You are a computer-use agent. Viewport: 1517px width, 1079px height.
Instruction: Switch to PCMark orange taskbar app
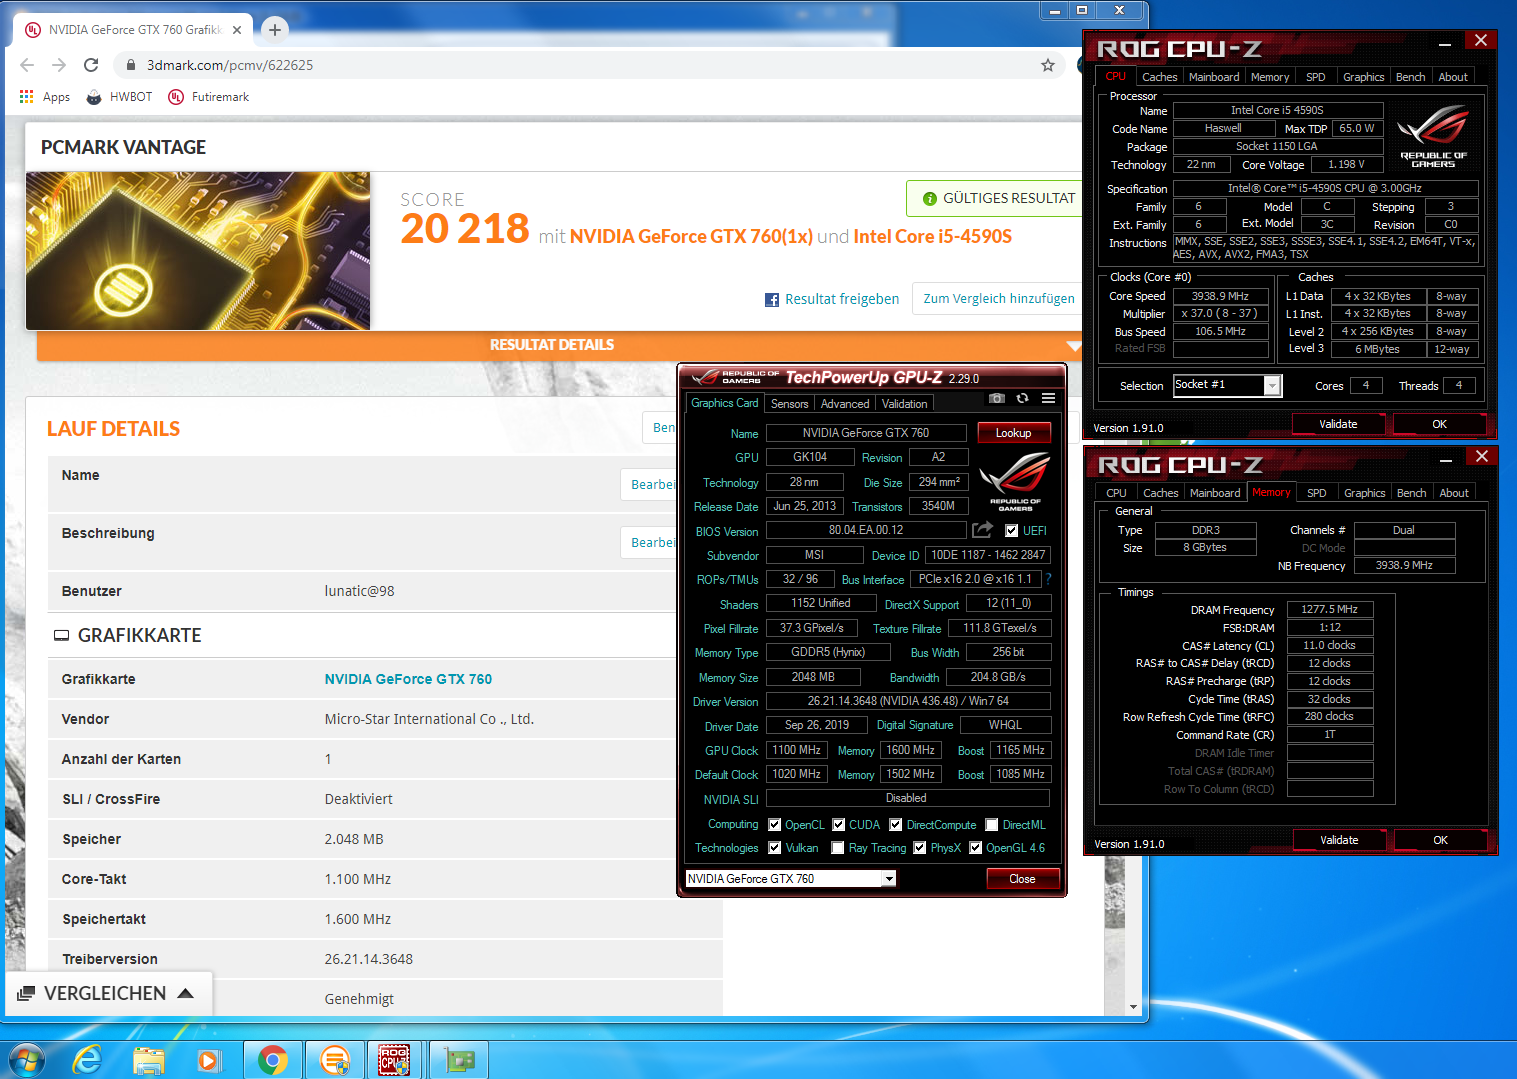click(x=335, y=1059)
